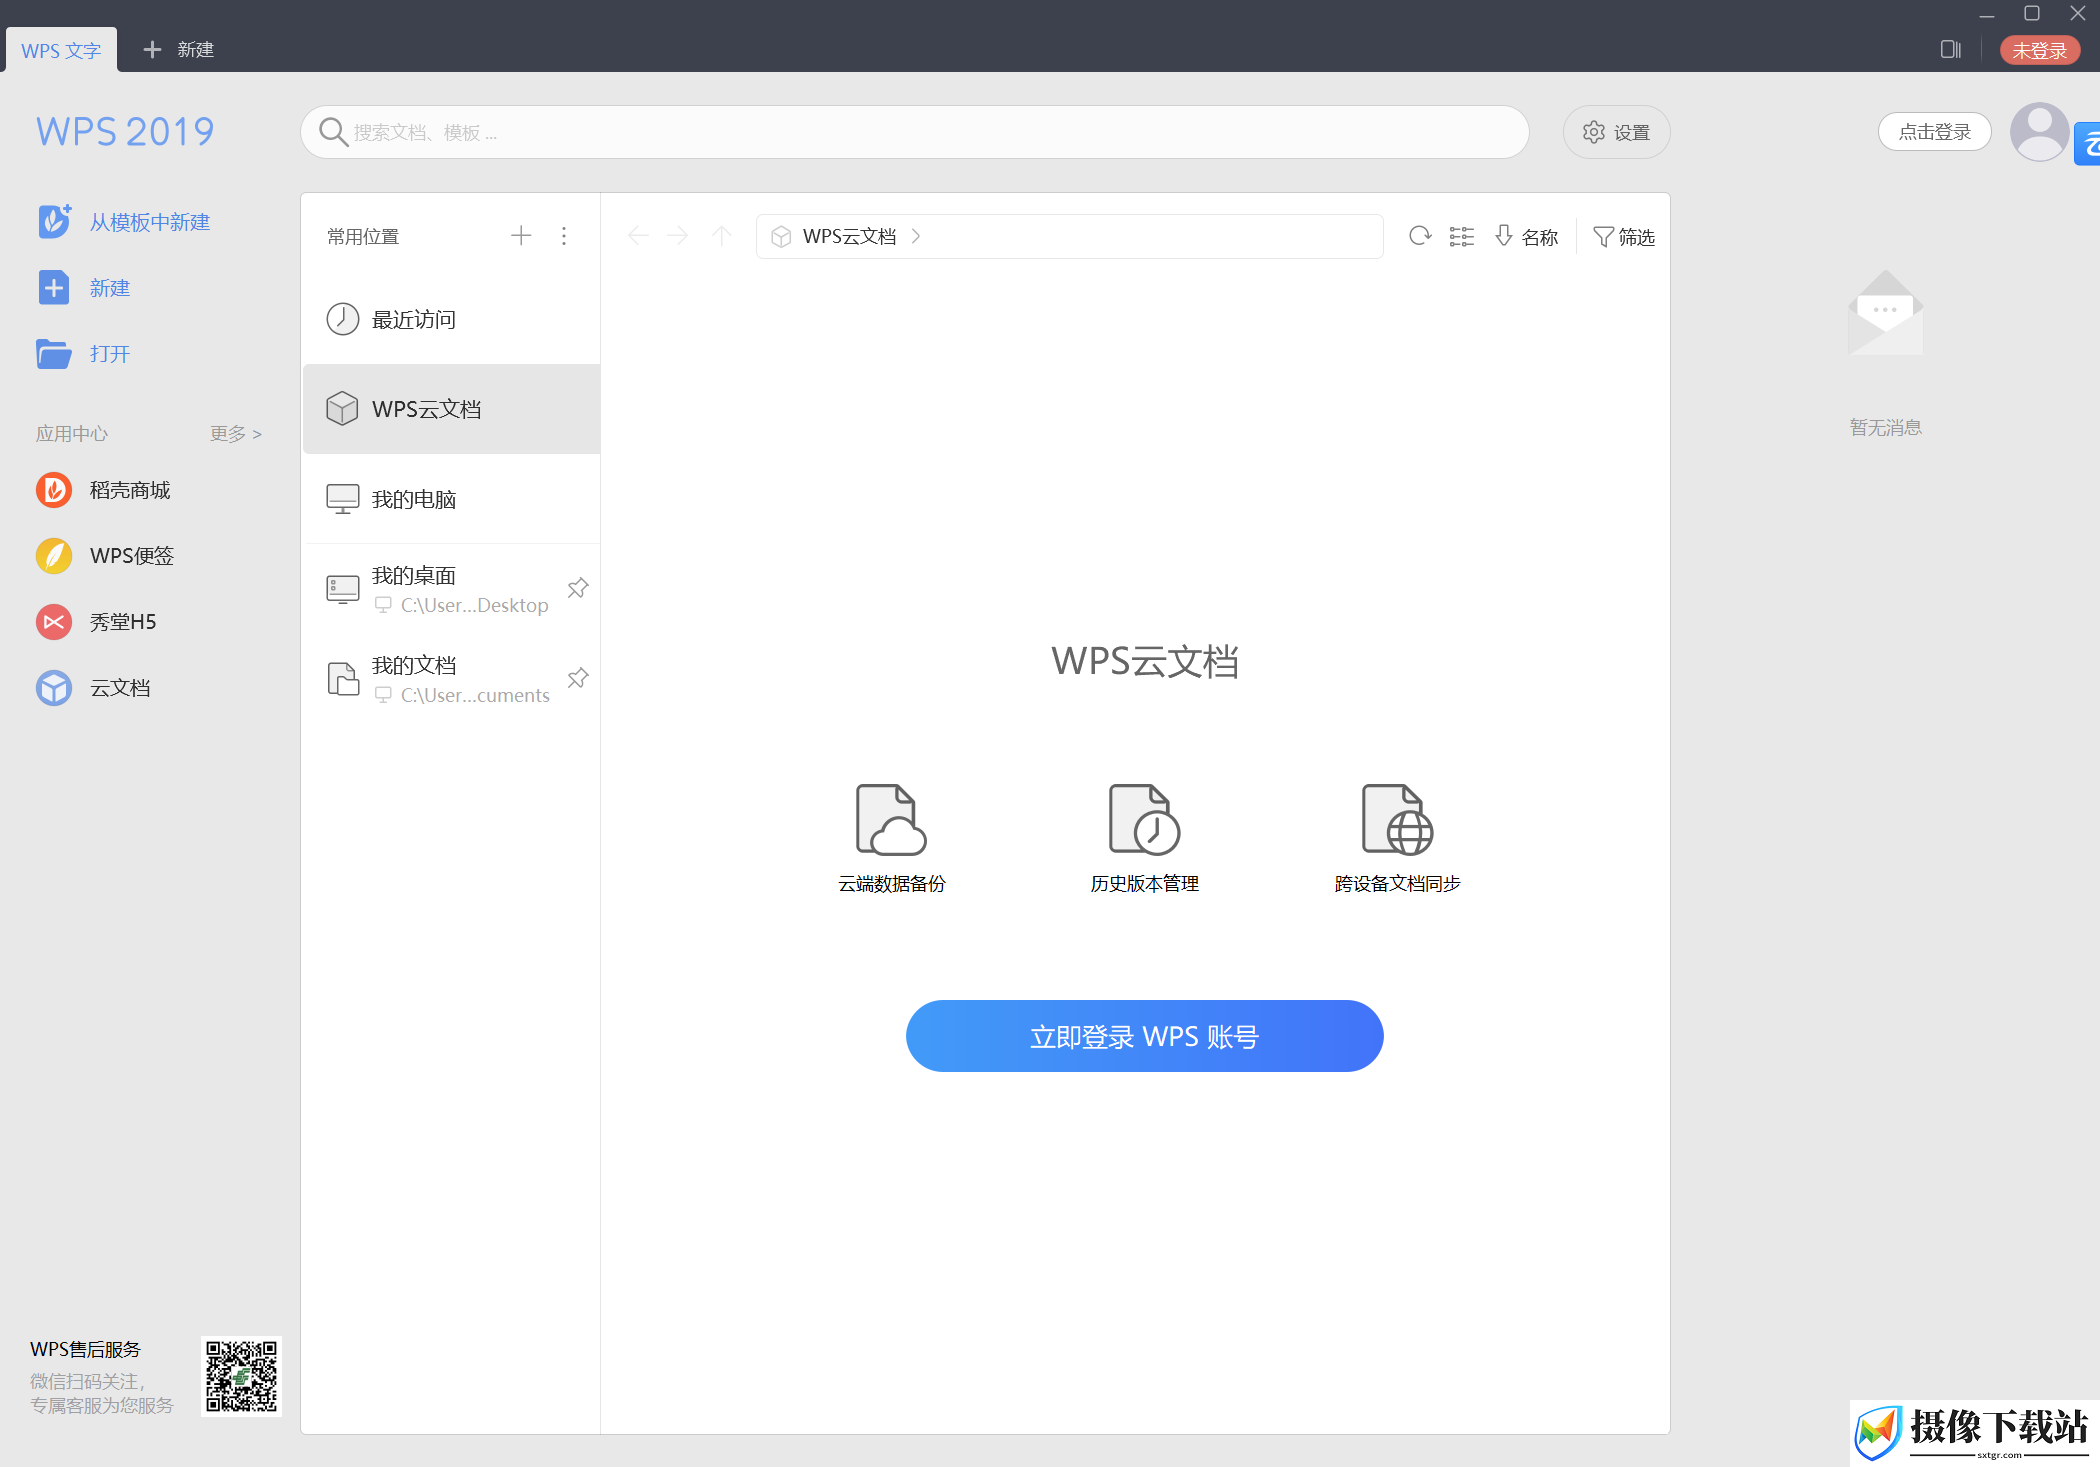Select 从模板中新建 in sidebar

pyautogui.click(x=124, y=222)
